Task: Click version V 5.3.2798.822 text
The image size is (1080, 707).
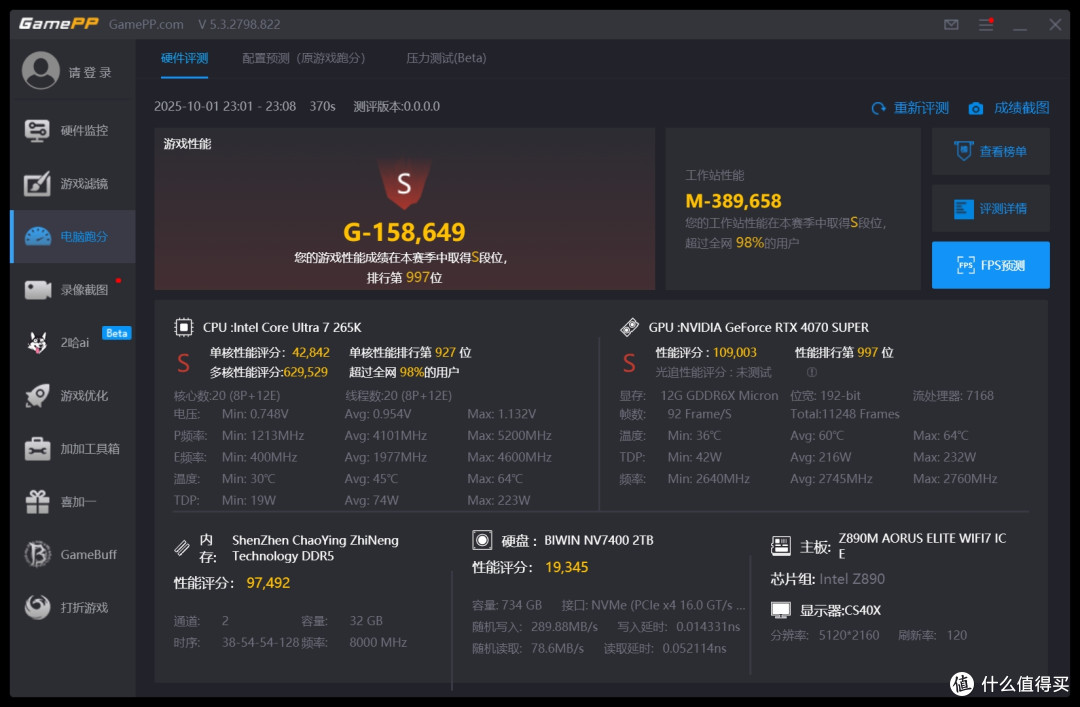Action: pos(239,25)
